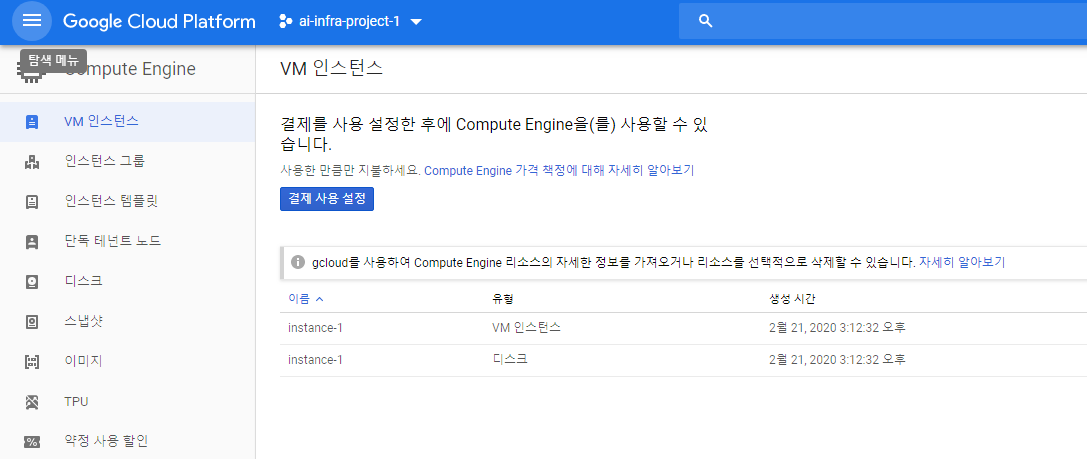Click the search magnifier icon
This screenshot has width=1087, height=459.
click(x=706, y=21)
